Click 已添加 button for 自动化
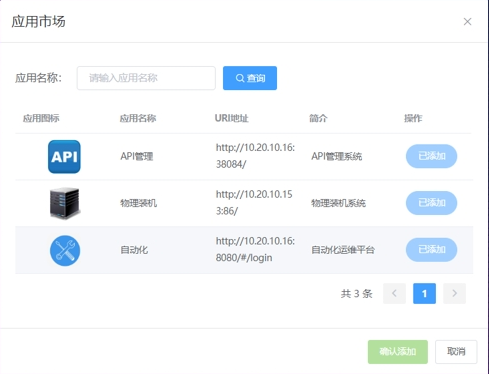 (x=431, y=250)
